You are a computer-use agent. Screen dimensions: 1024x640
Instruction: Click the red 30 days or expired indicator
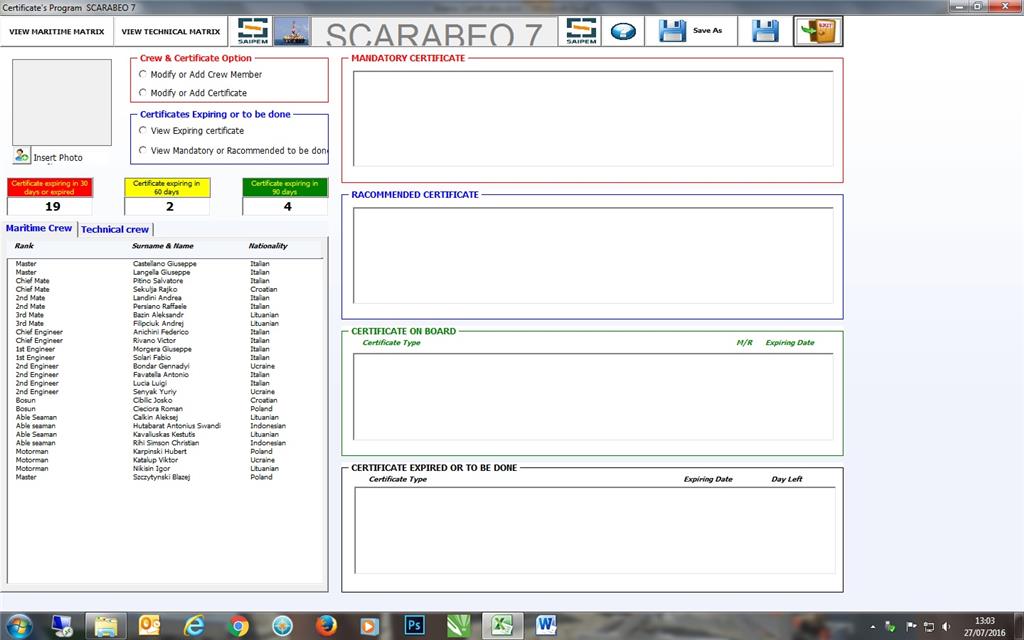[50, 187]
